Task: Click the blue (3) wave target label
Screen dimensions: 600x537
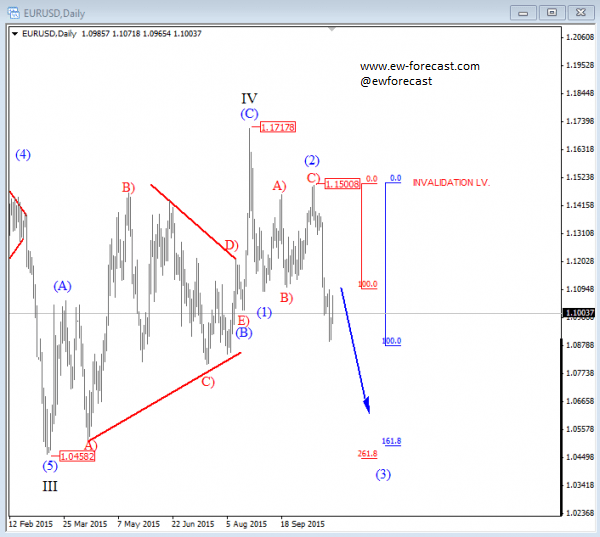Action: click(384, 474)
